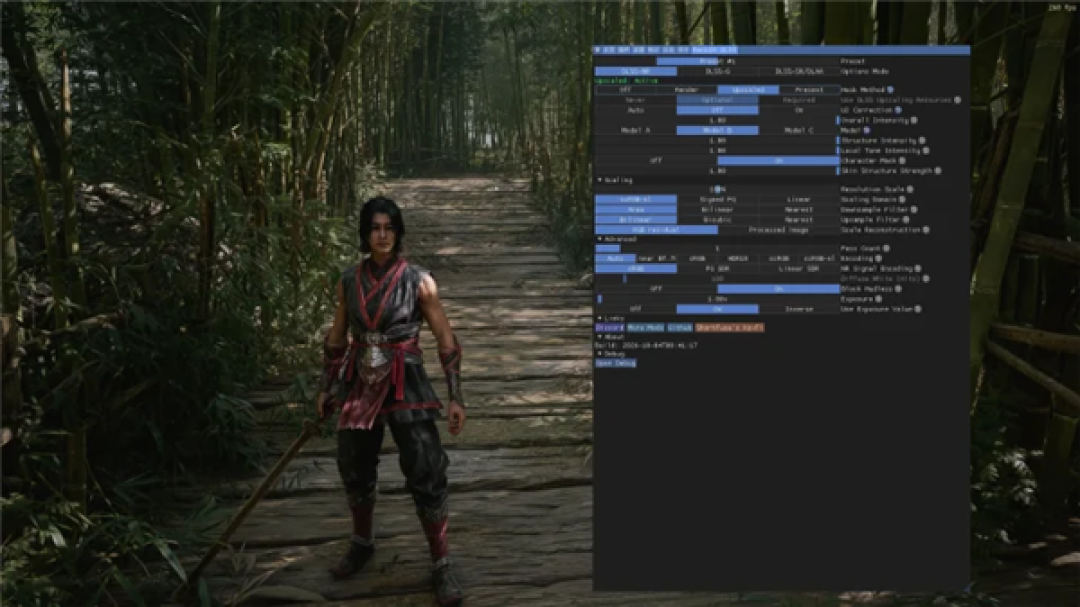Turn Character Mask Off

[656, 161]
